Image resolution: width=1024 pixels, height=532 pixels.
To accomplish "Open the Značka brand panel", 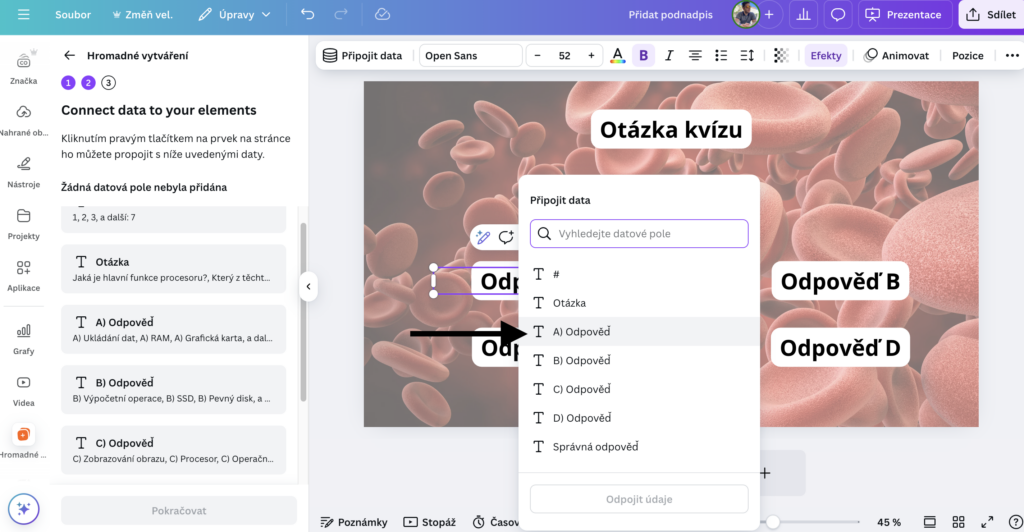I will click(24, 67).
